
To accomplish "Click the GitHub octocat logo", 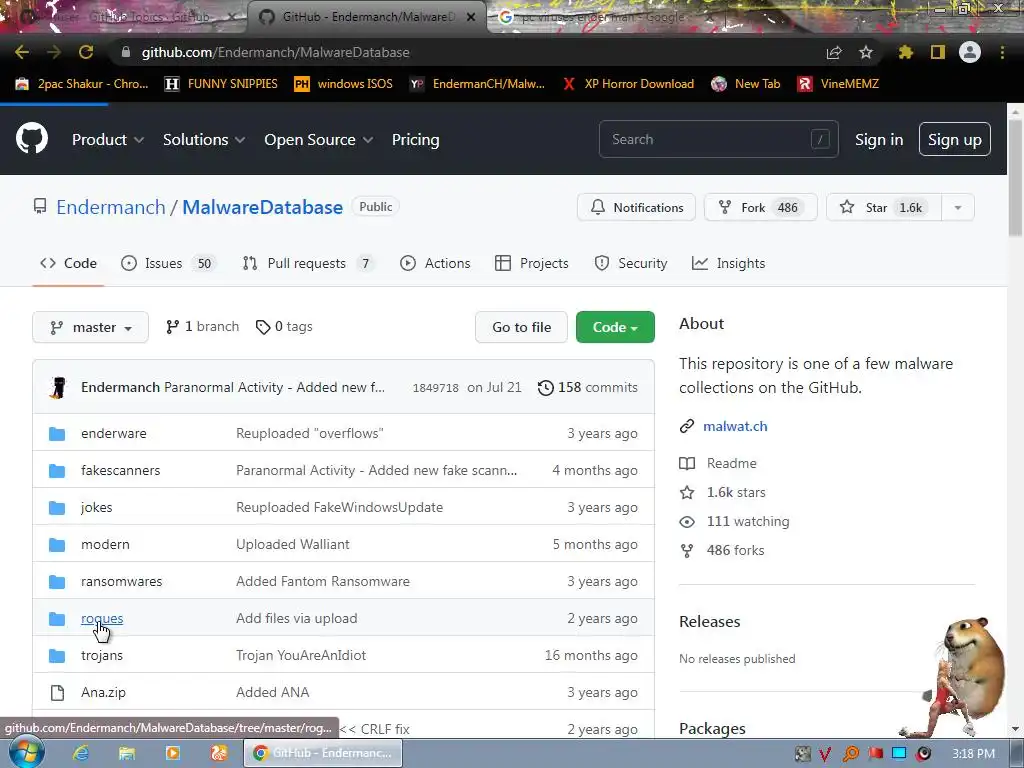I will click(x=32, y=138).
